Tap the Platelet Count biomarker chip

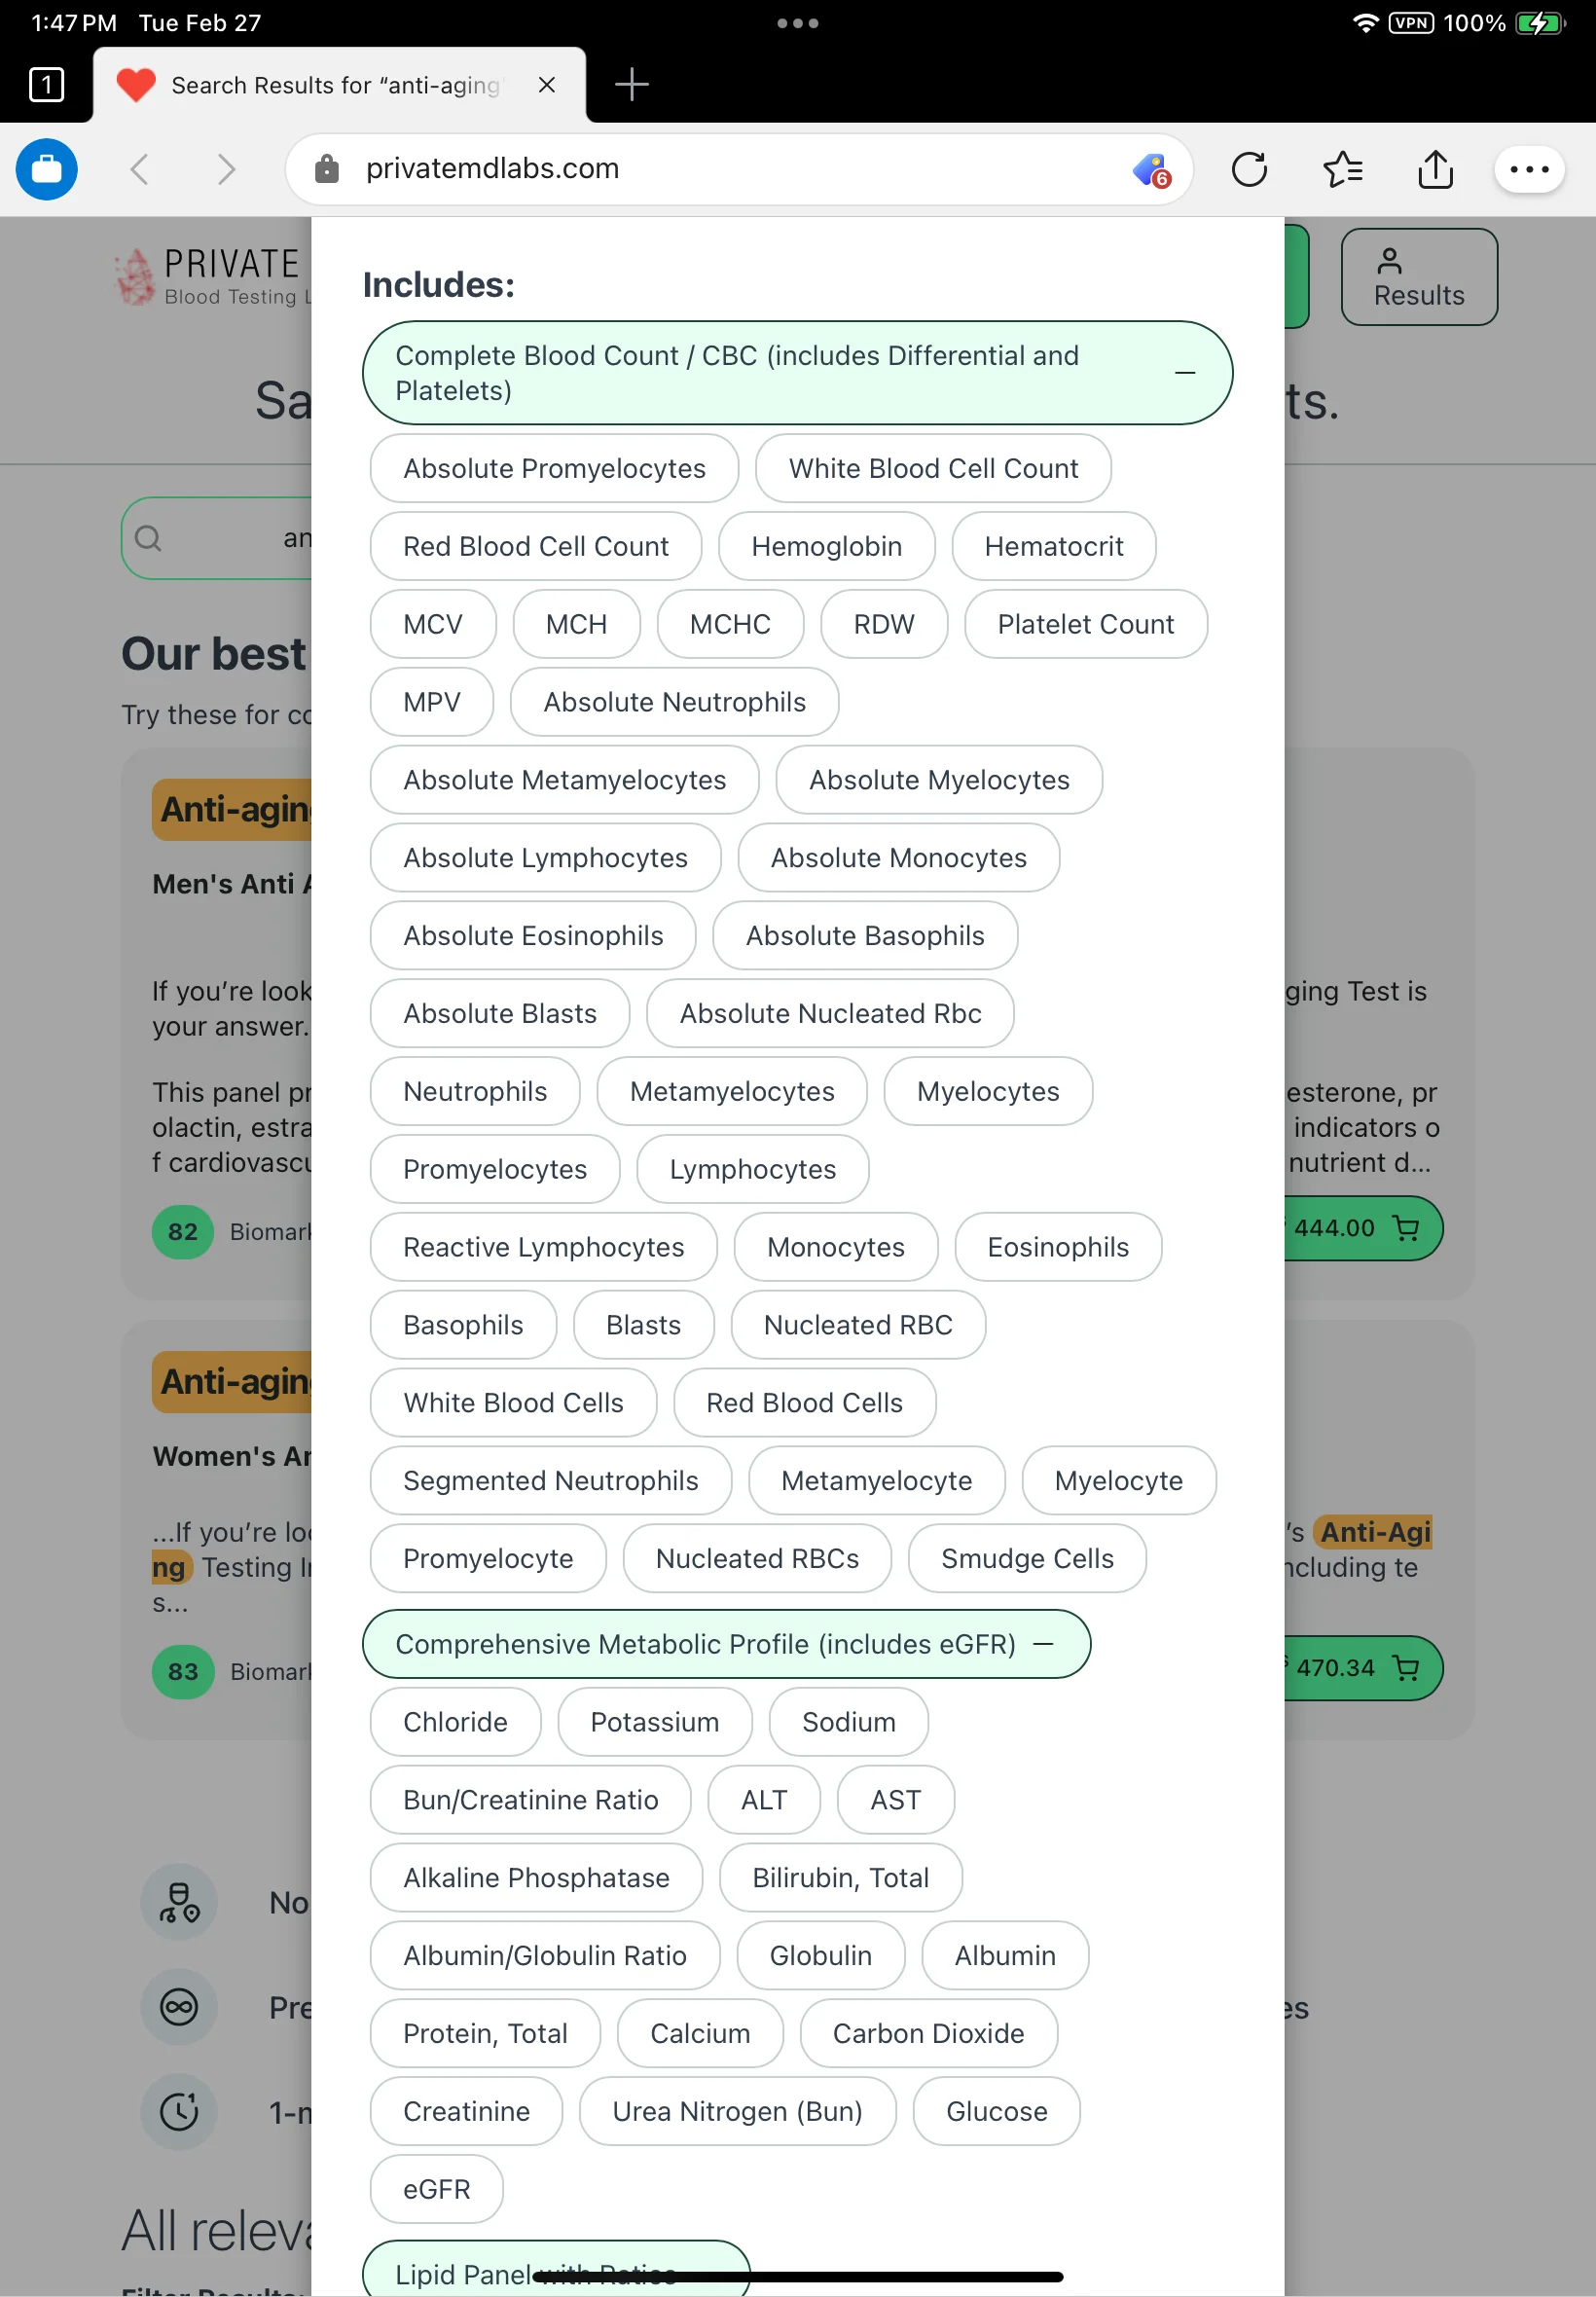click(x=1085, y=624)
